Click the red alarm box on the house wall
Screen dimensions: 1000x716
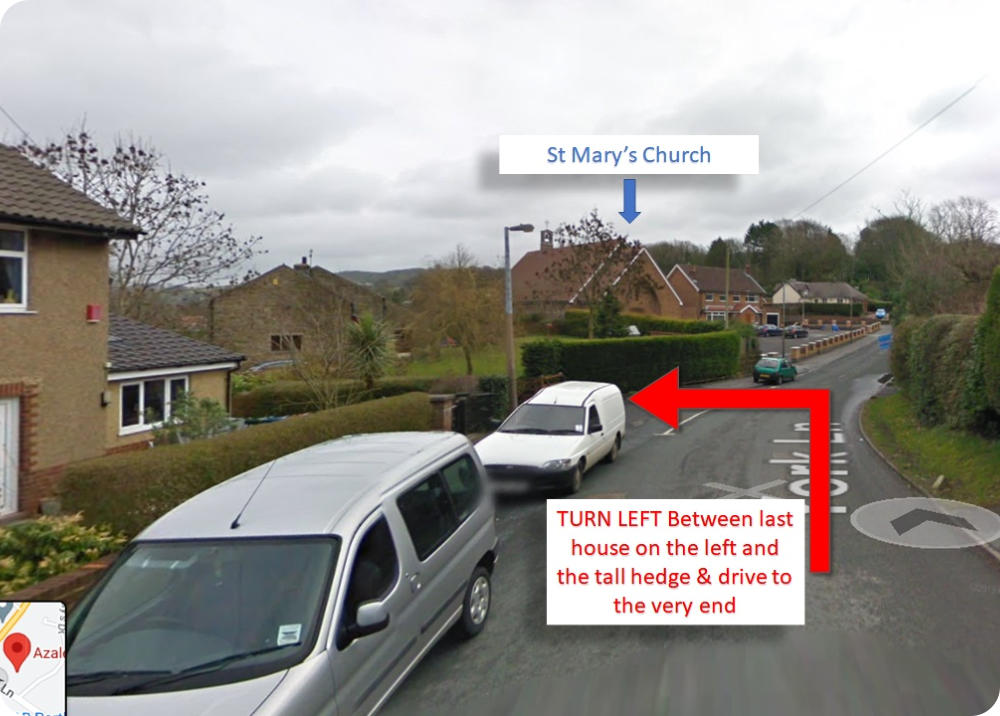coord(93,312)
